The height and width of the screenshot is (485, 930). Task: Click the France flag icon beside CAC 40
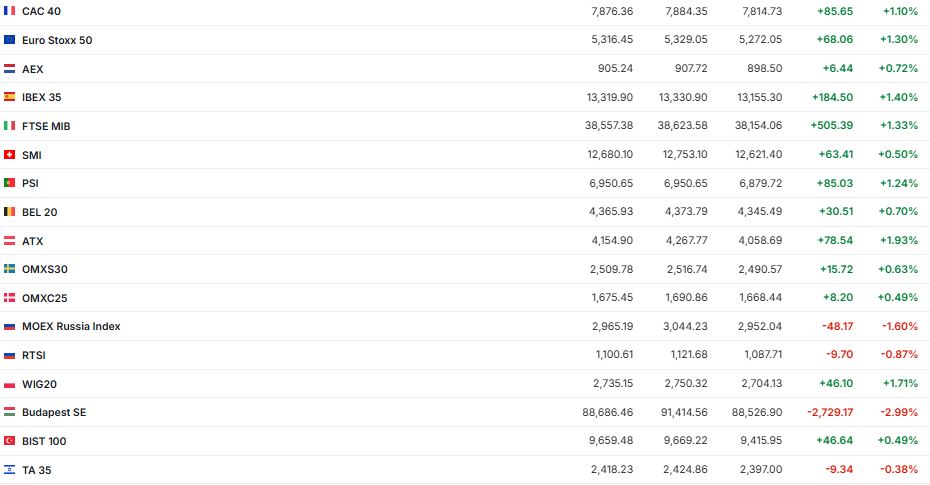coord(10,11)
